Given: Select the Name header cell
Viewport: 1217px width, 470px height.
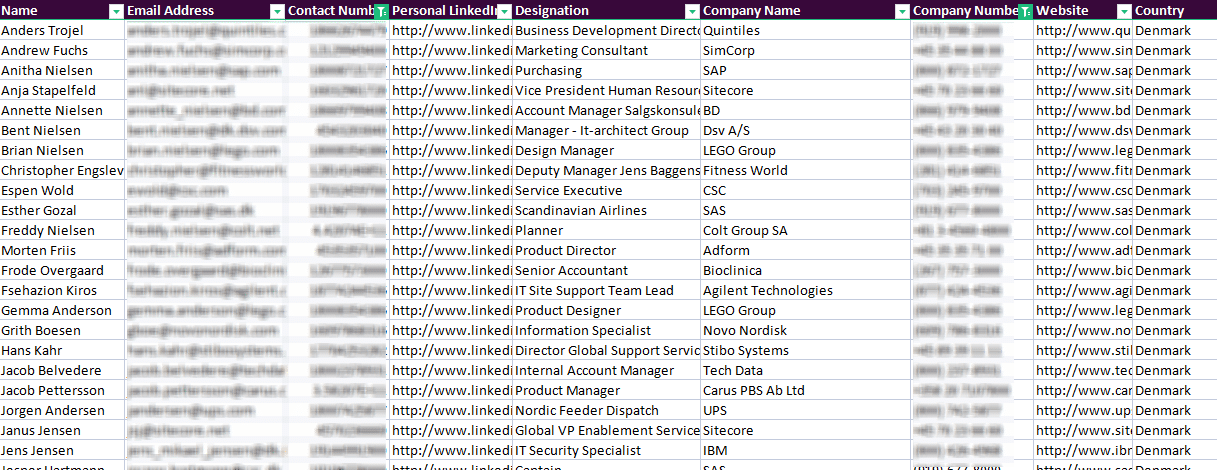Looking at the screenshot, I should 63,11.
